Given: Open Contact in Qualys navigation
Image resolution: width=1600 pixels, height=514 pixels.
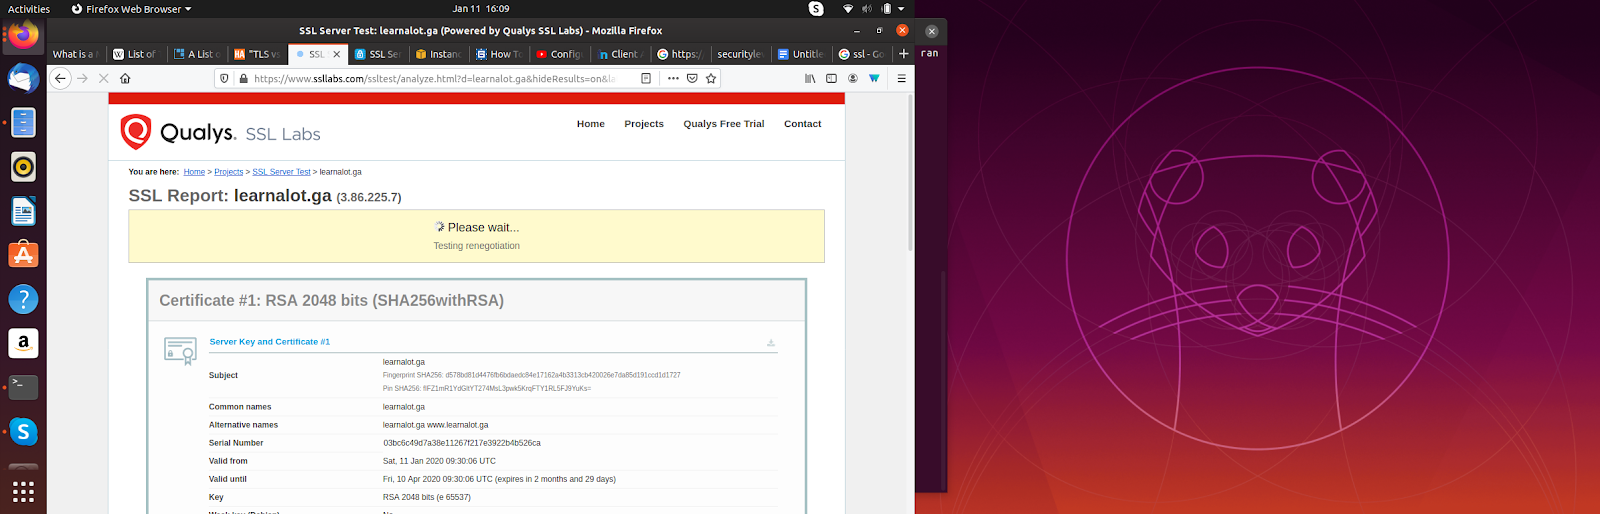Looking at the screenshot, I should coord(803,124).
